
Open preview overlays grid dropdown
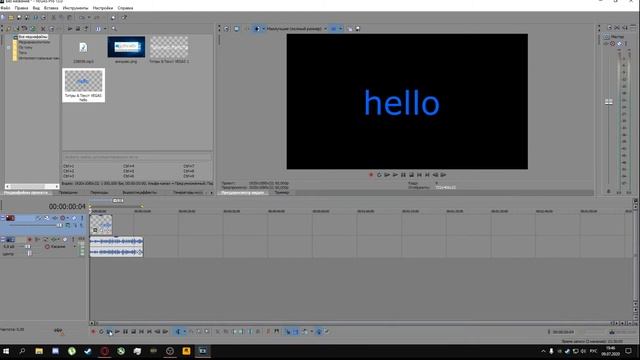click(x=340, y=29)
